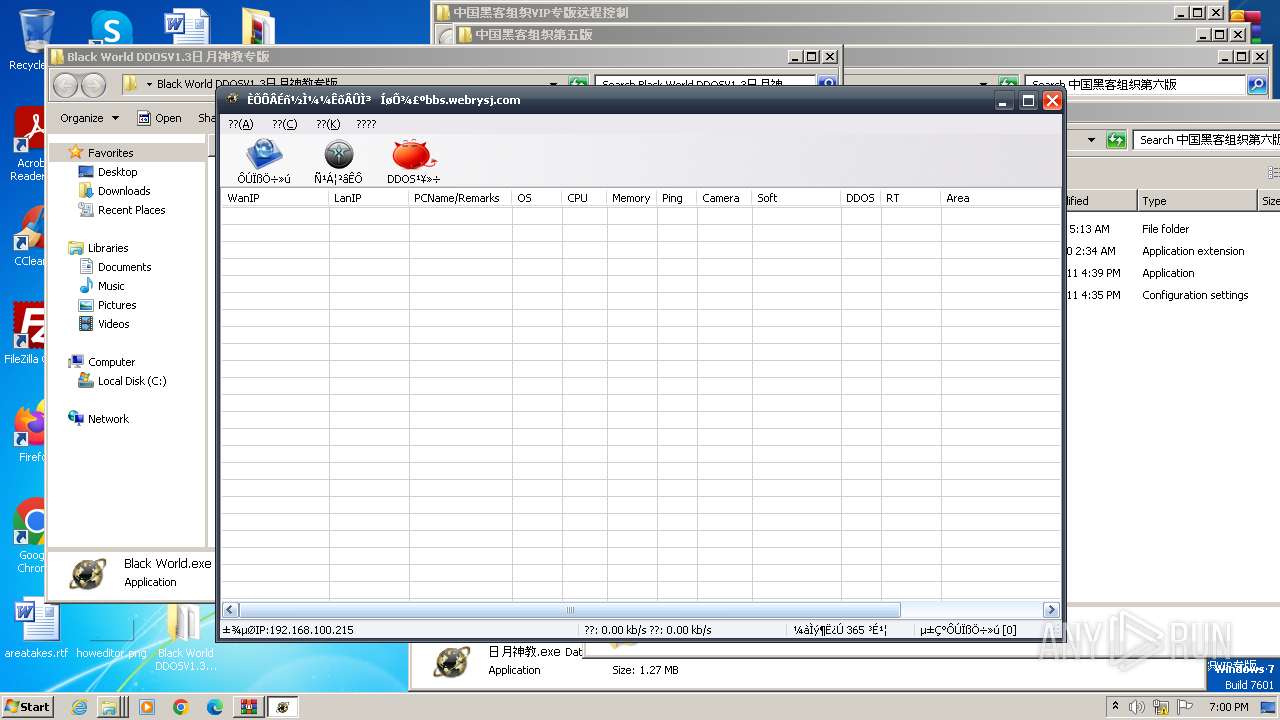This screenshot has width=1280, height=720.
Task: Open Downloads in navigation pane
Action: 124,191
